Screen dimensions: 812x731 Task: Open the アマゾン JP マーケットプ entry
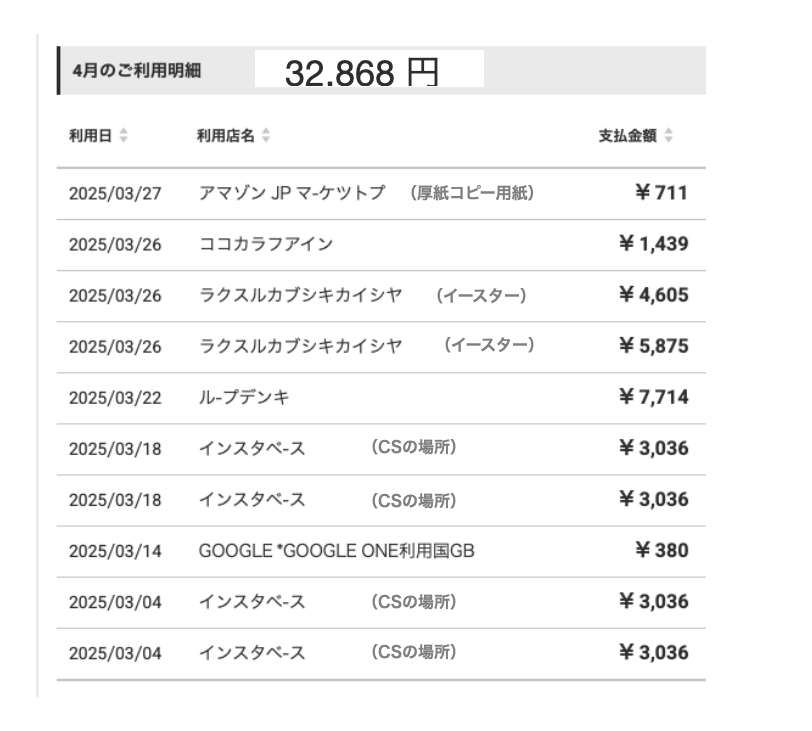point(292,193)
